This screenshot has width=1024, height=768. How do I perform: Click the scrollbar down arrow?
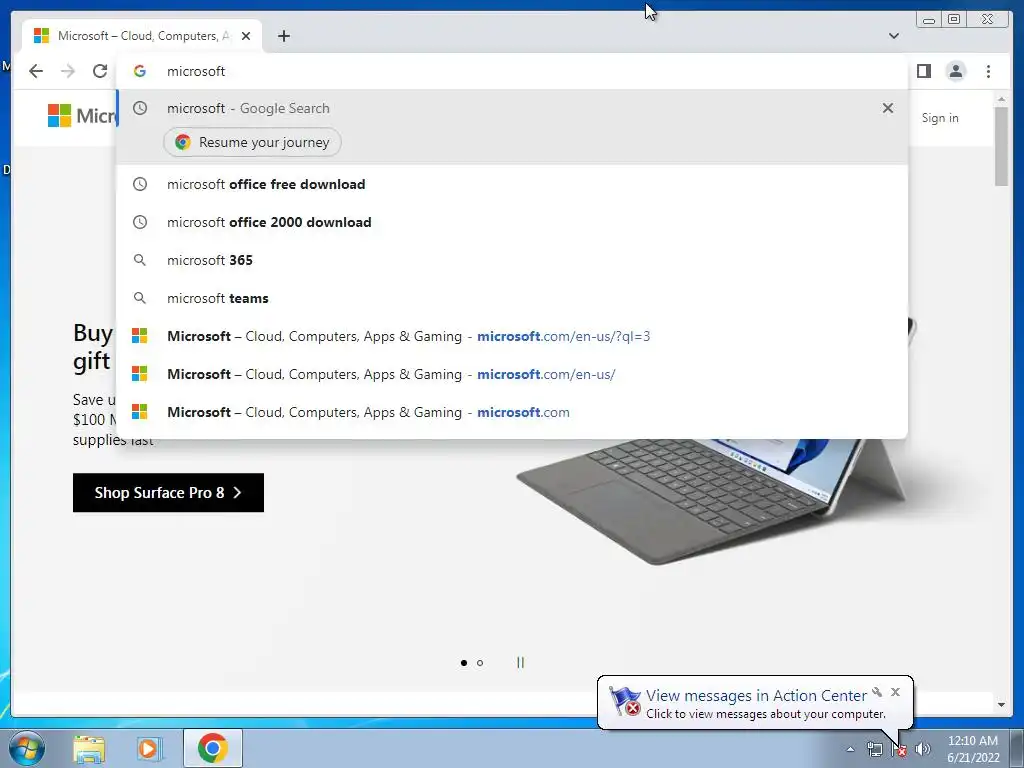[x=1001, y=704]
